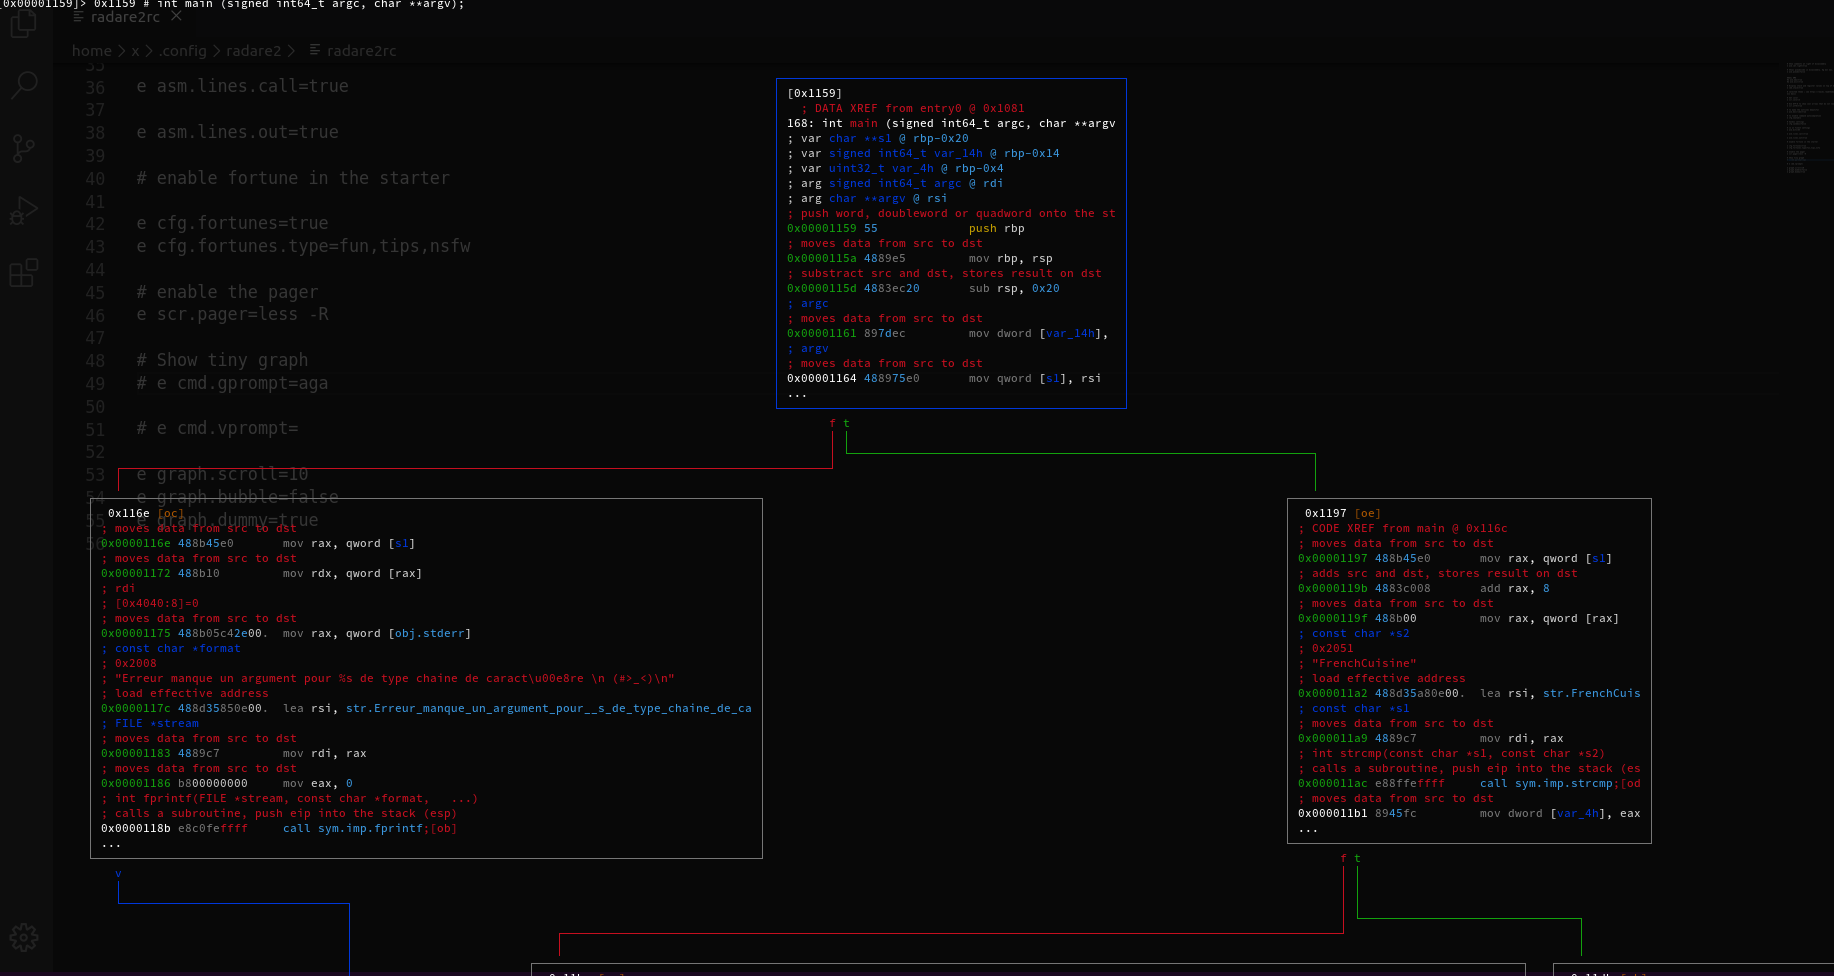
Task: Expand the home breadcrumb segment
Action: [x=91, y=51]
